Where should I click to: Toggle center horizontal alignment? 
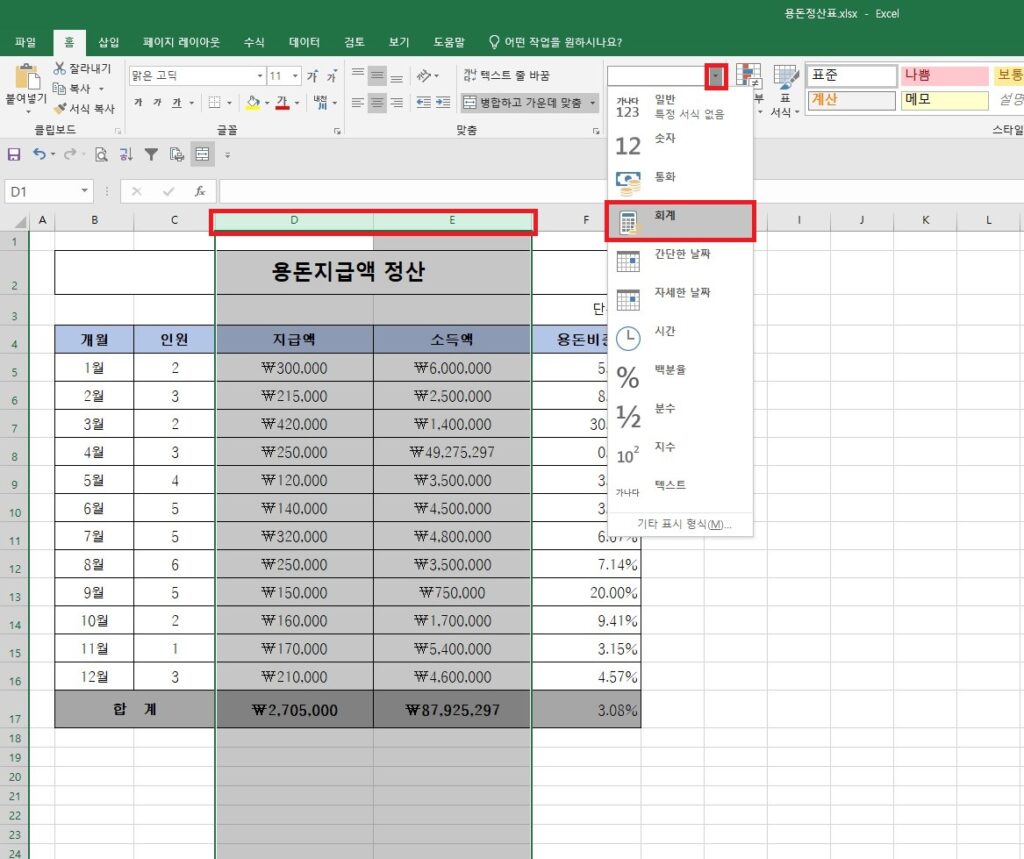pyautogui.click(x=377, y=103)
